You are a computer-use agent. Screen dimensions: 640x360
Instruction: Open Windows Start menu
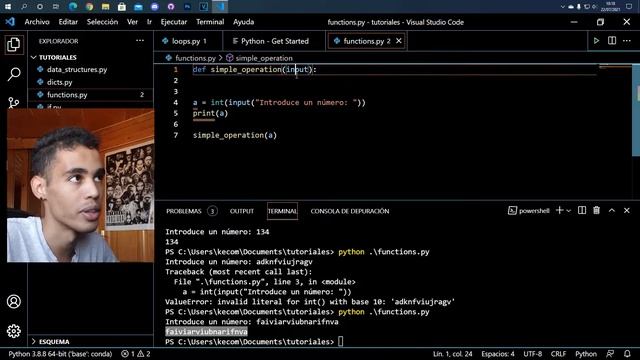tap(8, 6)
